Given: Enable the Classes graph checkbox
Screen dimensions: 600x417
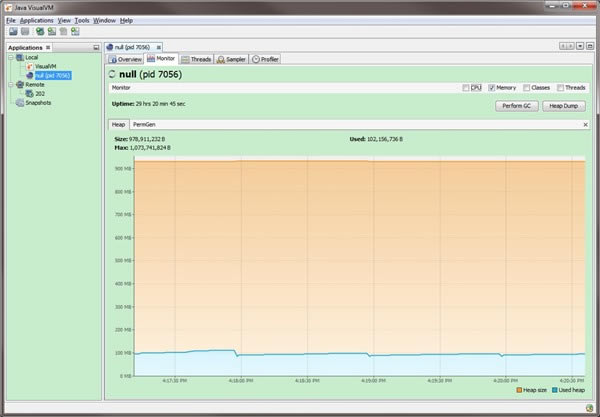Looking at the screenshot, I should (527, 88).
